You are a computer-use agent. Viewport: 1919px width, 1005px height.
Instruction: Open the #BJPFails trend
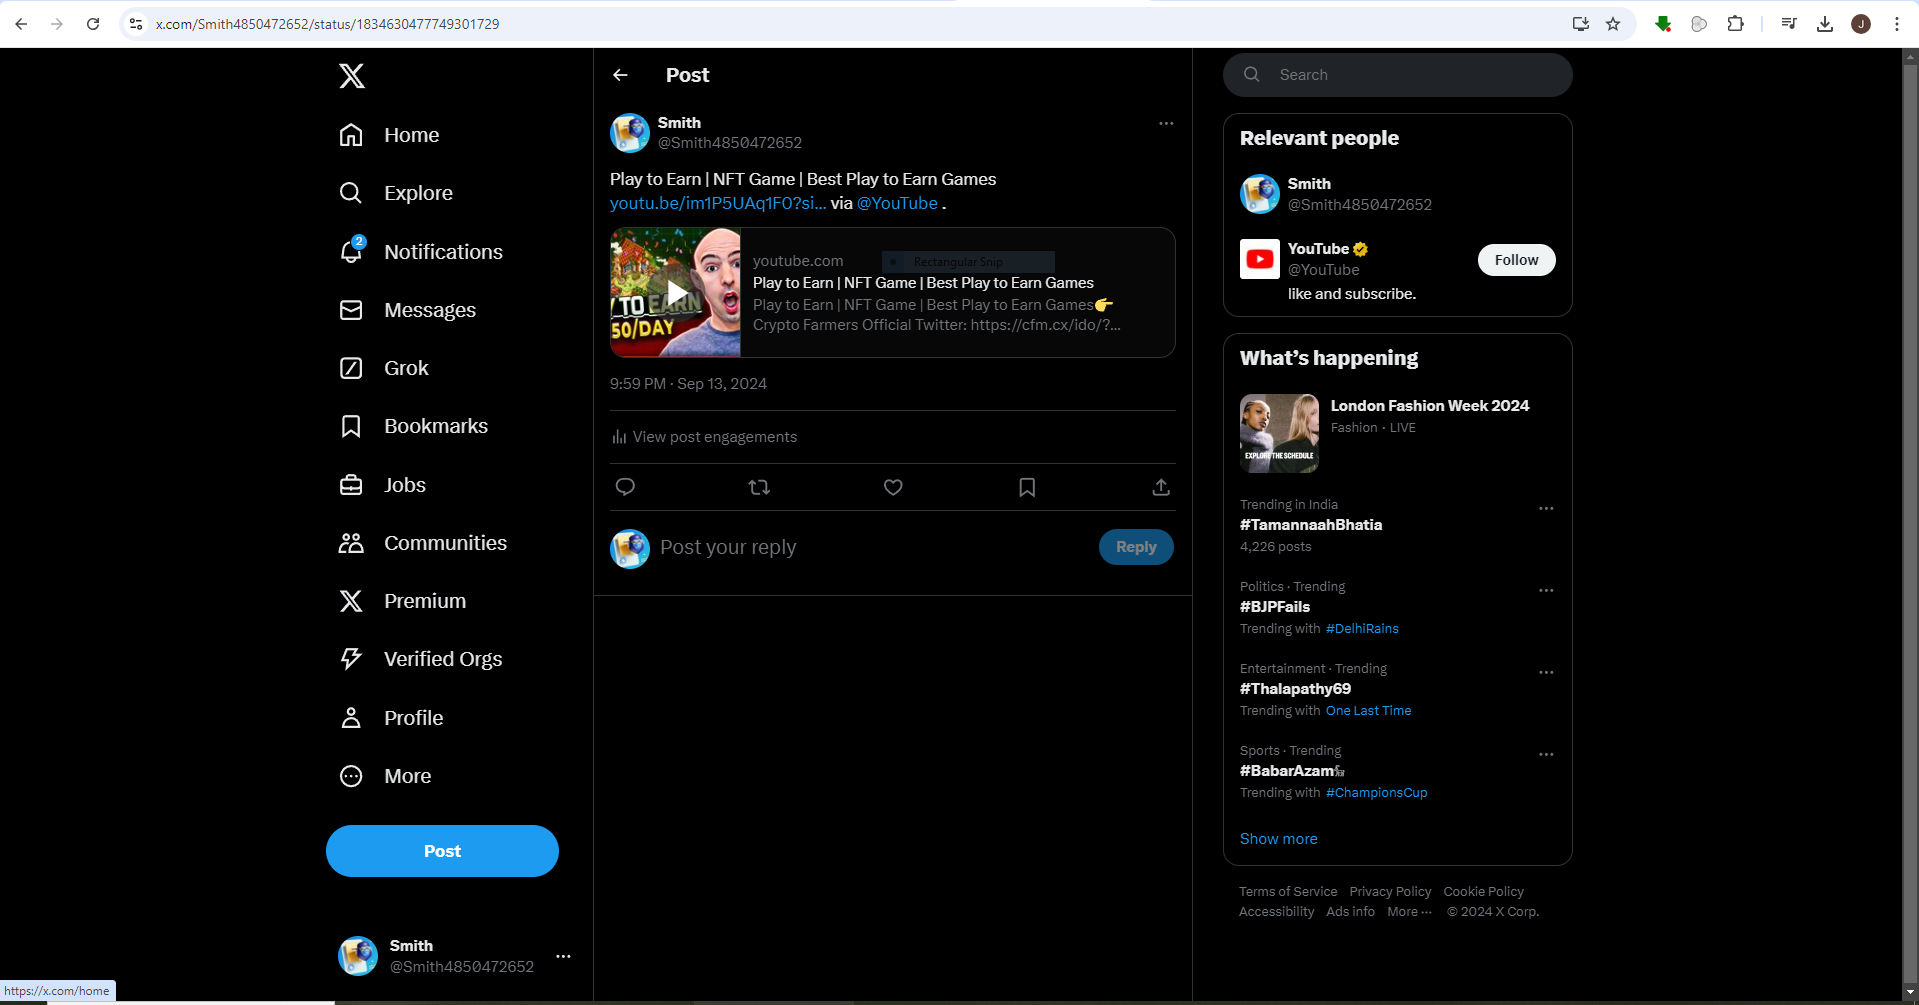(x=1275, y=607)
